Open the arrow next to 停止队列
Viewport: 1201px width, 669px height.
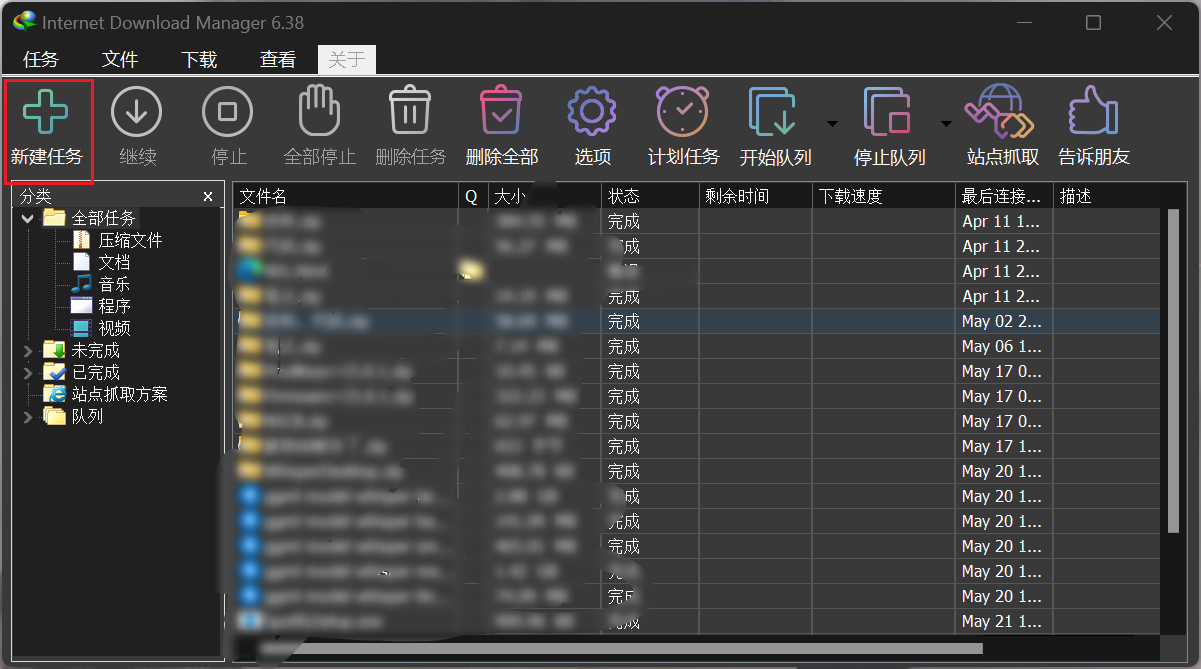946,123
